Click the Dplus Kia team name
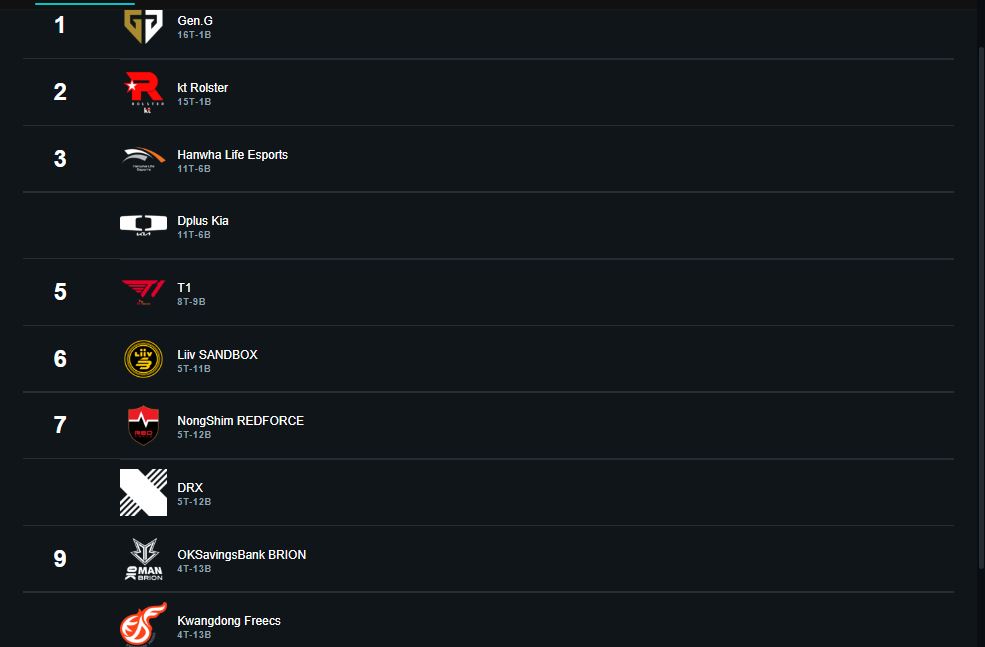 coord(203,221)
